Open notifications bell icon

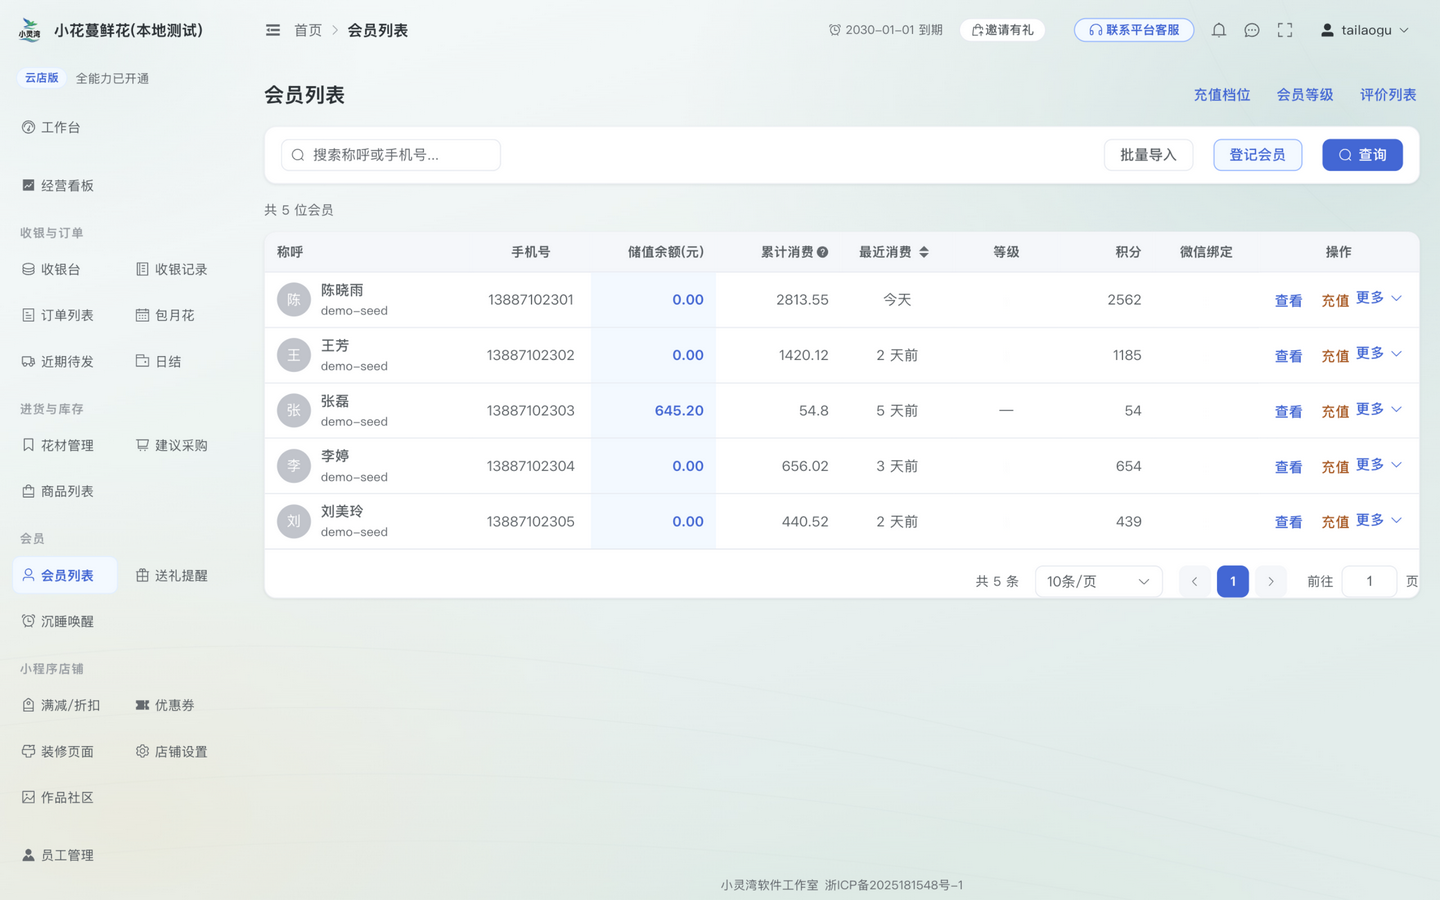click(x=1218, y=30)
